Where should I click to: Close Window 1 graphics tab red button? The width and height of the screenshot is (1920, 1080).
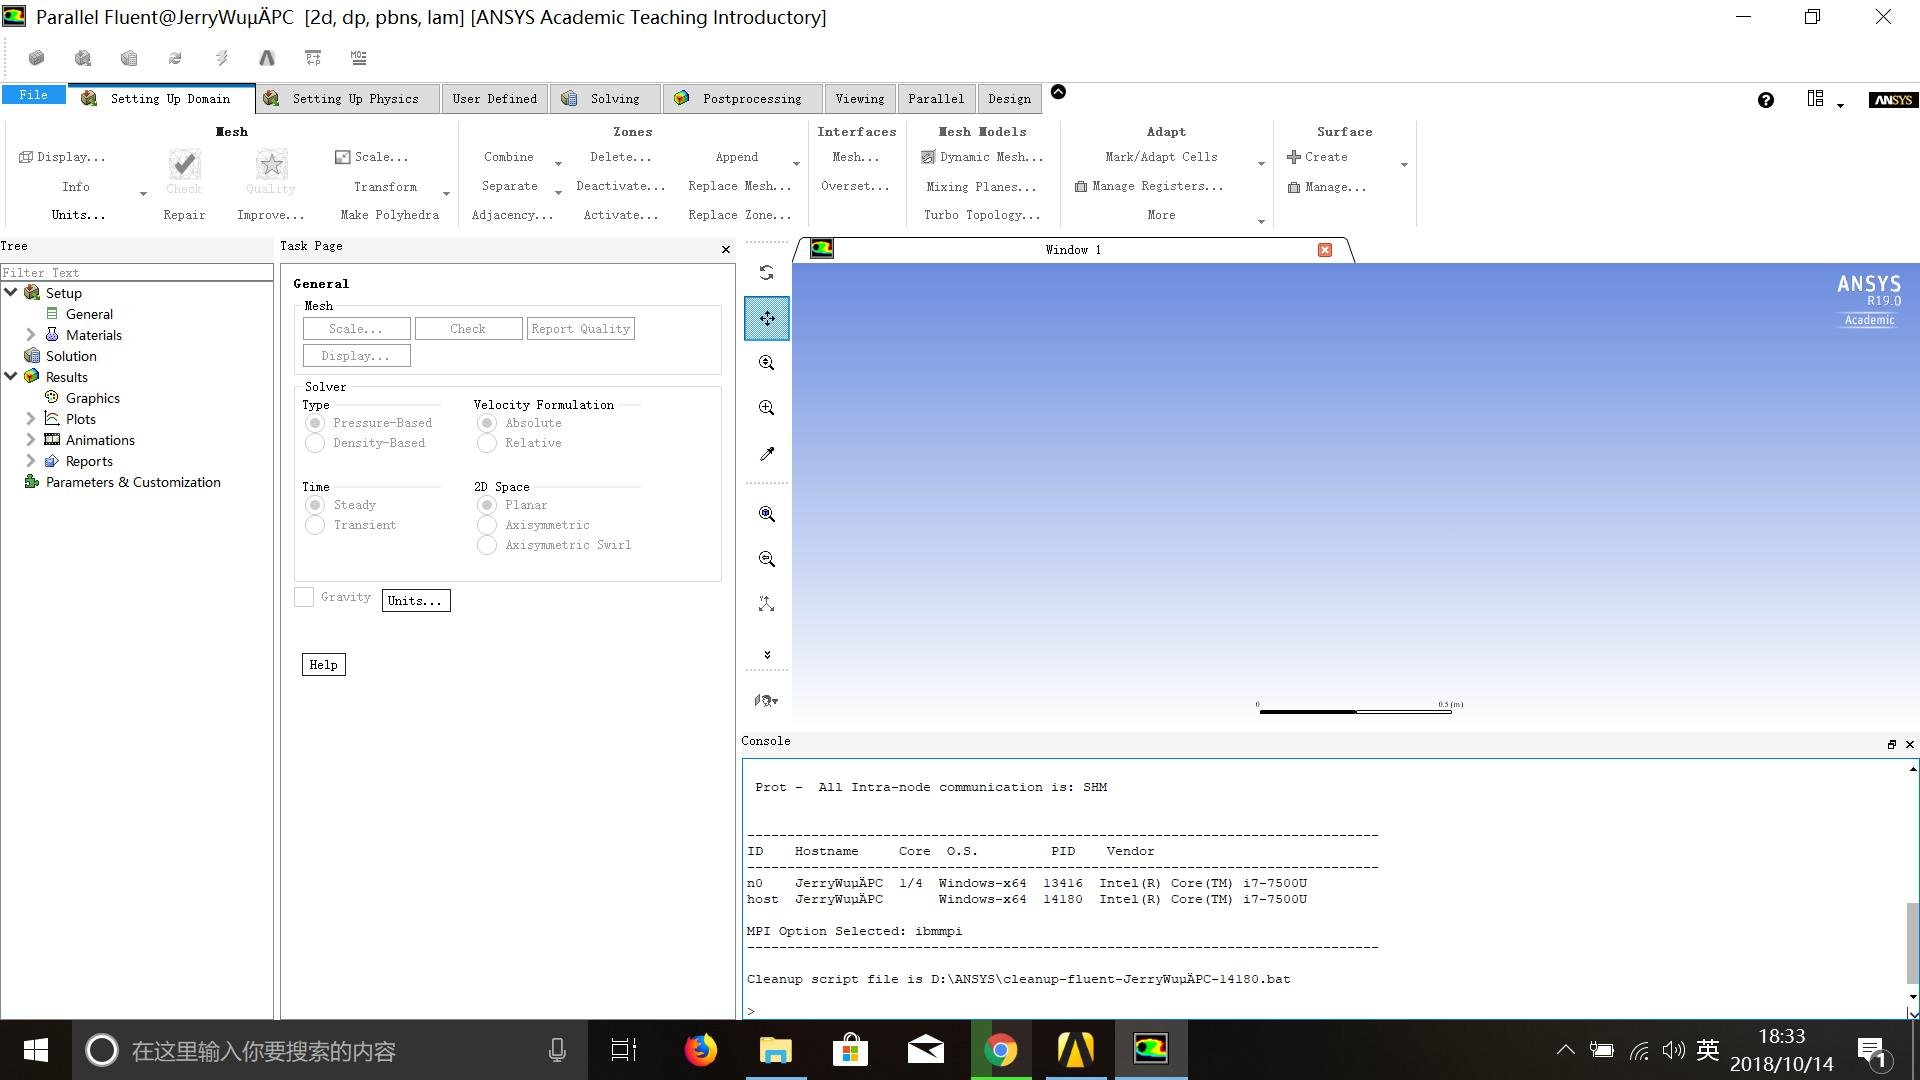[1325, 250]
